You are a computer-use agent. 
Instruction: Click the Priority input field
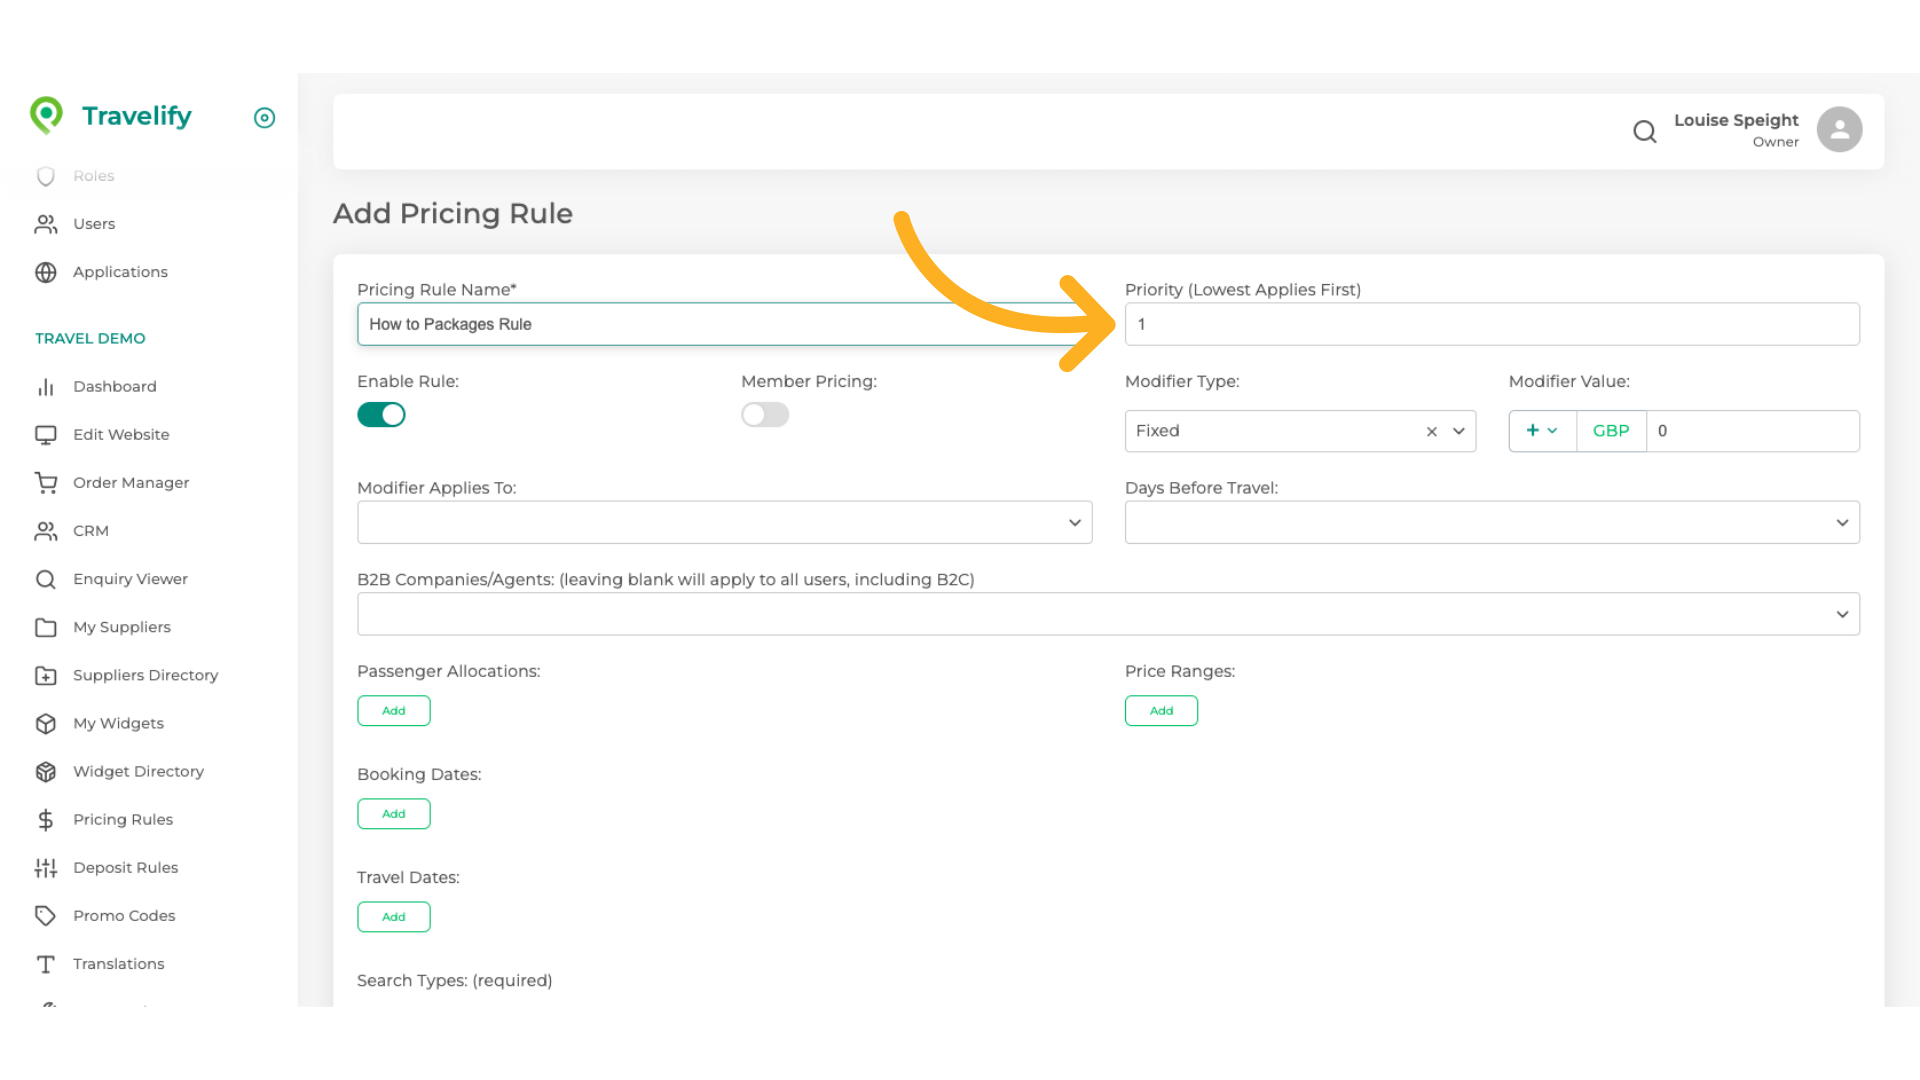pyautogui.click(x=1491, y=325)
